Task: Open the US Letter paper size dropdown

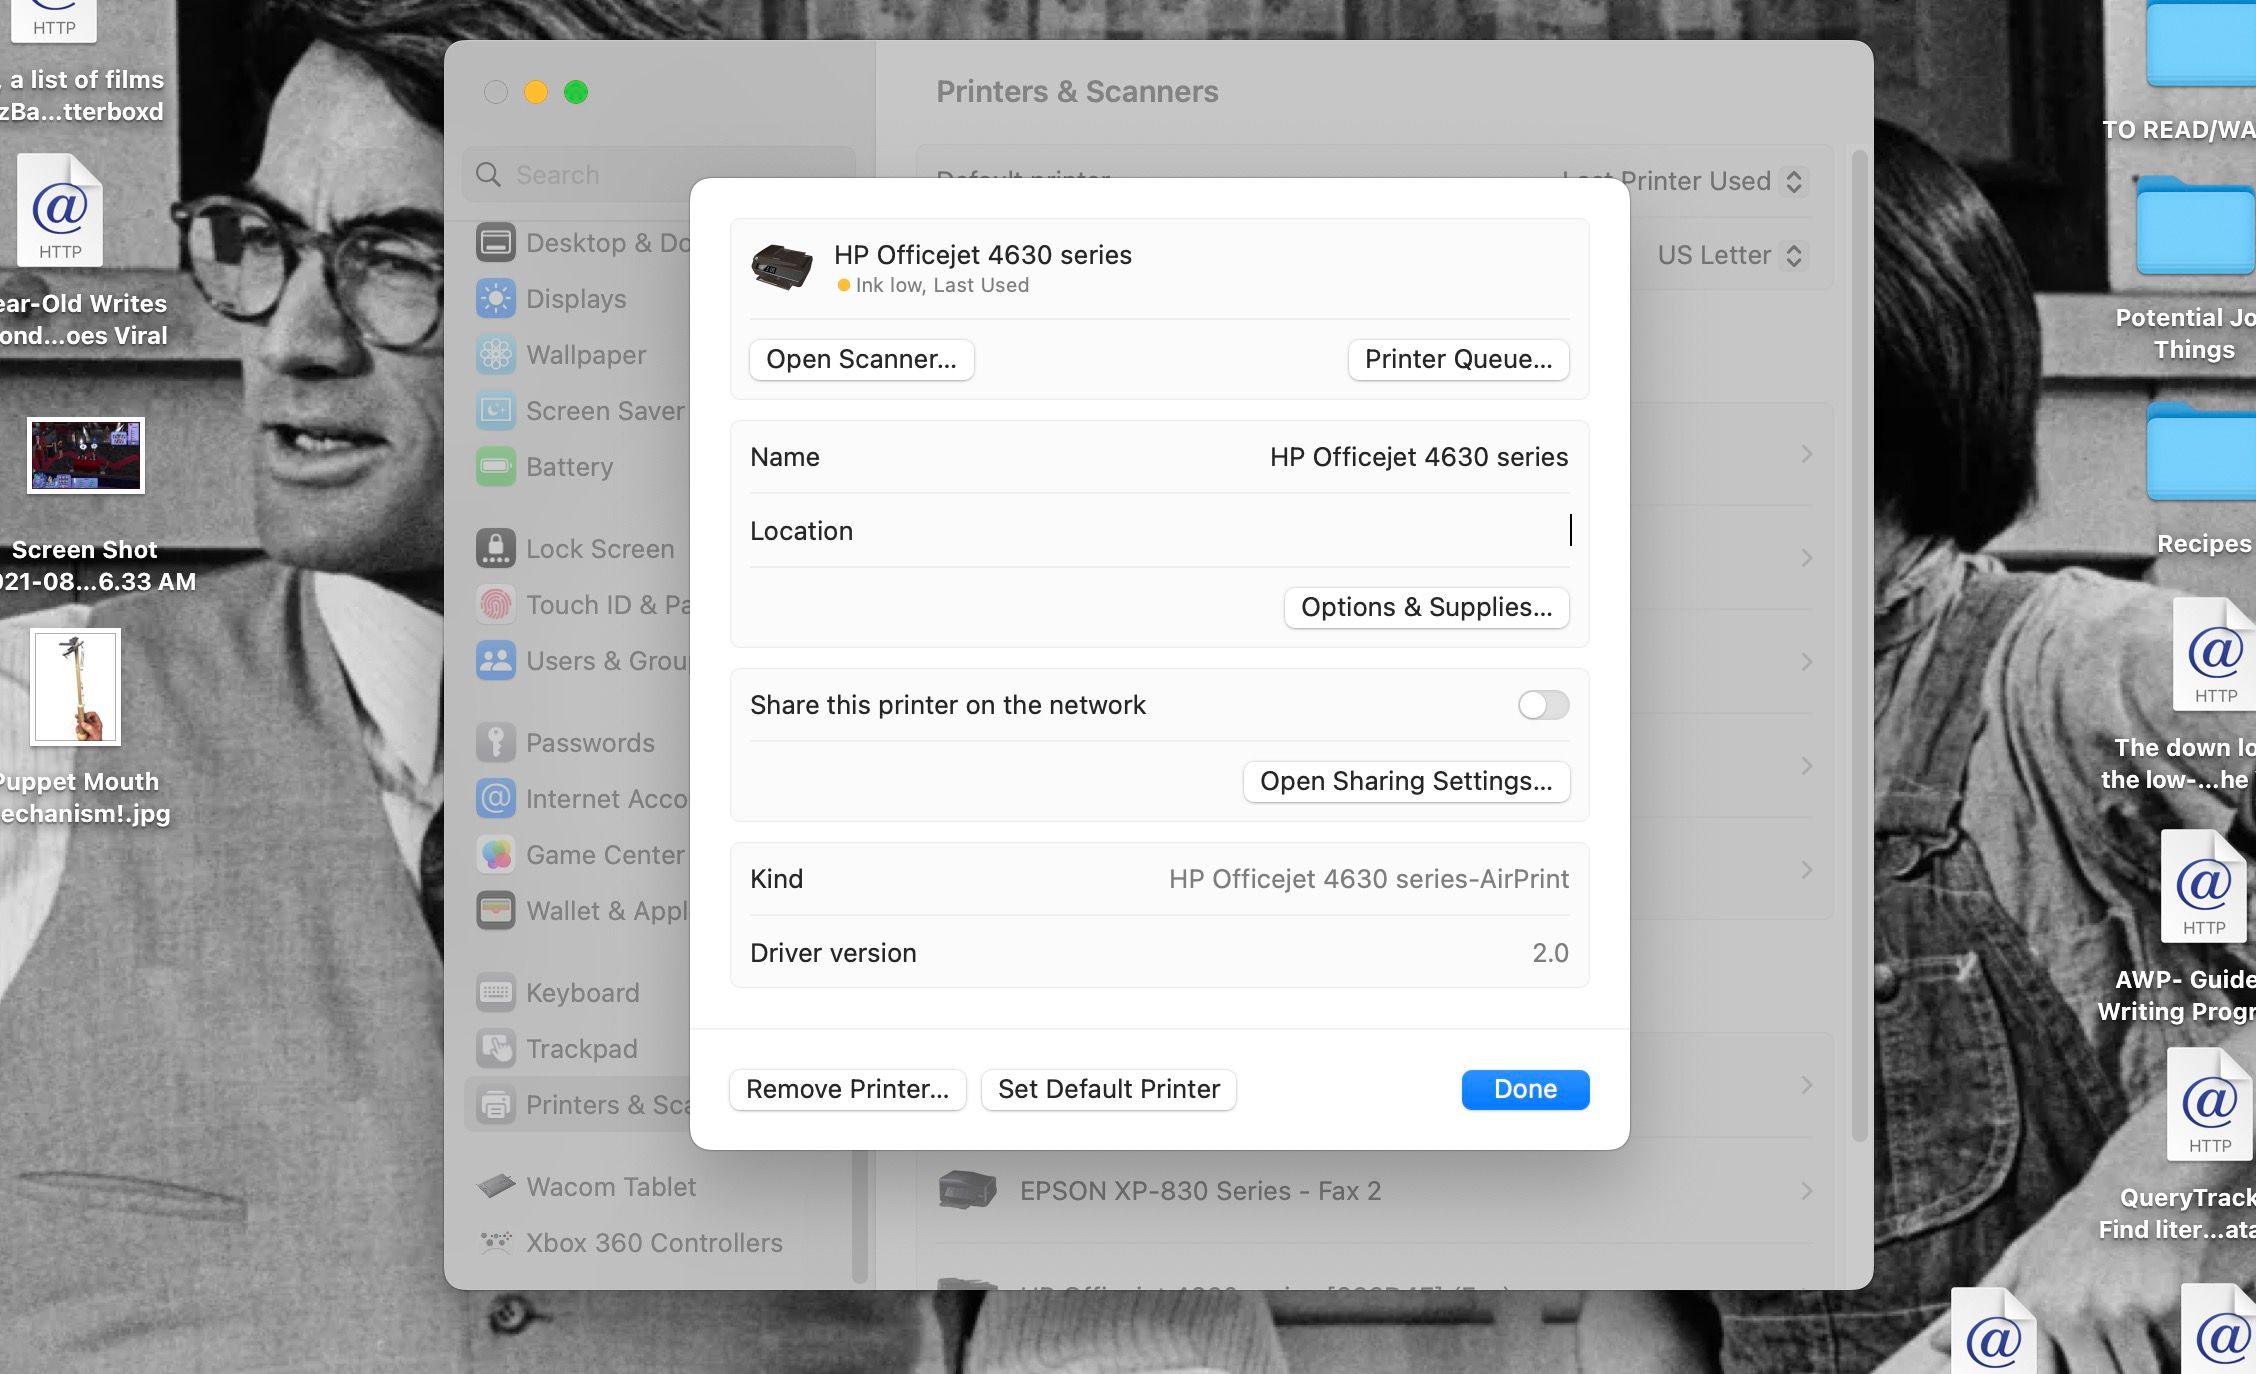Action: [1729, 255]
